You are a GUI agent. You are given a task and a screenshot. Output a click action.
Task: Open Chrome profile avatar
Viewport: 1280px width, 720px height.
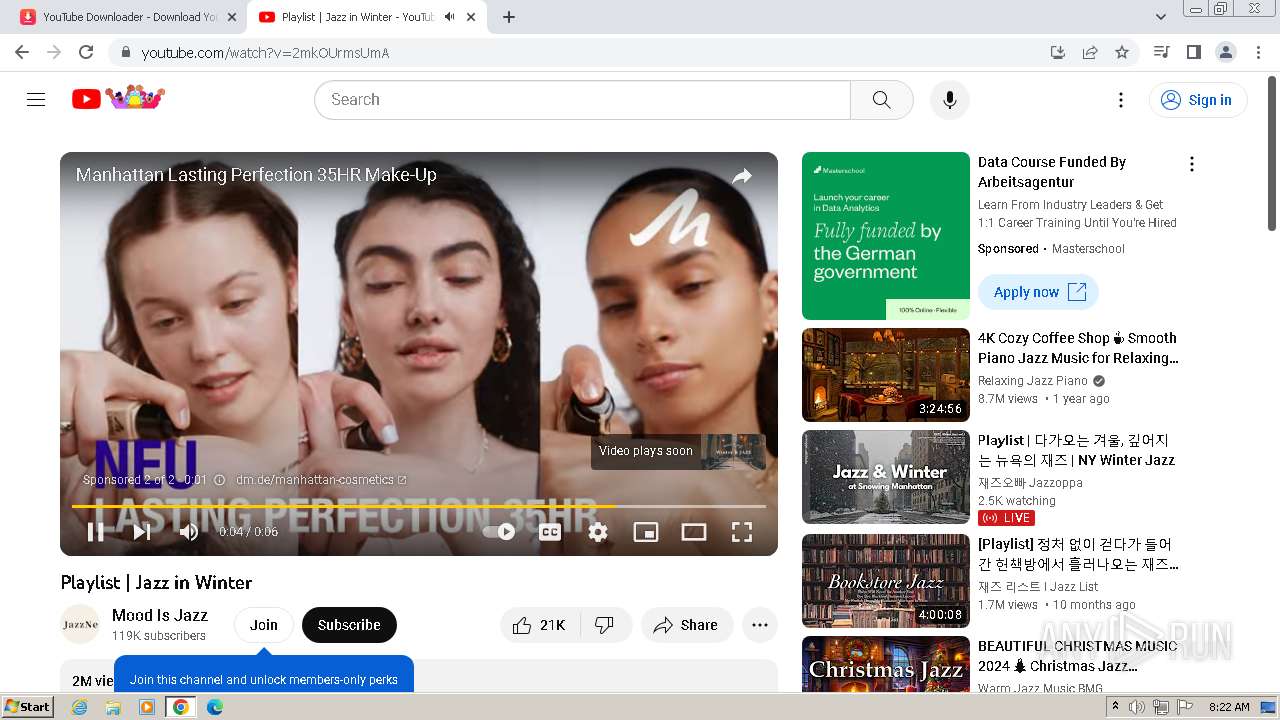click(x=1225, y=52)
